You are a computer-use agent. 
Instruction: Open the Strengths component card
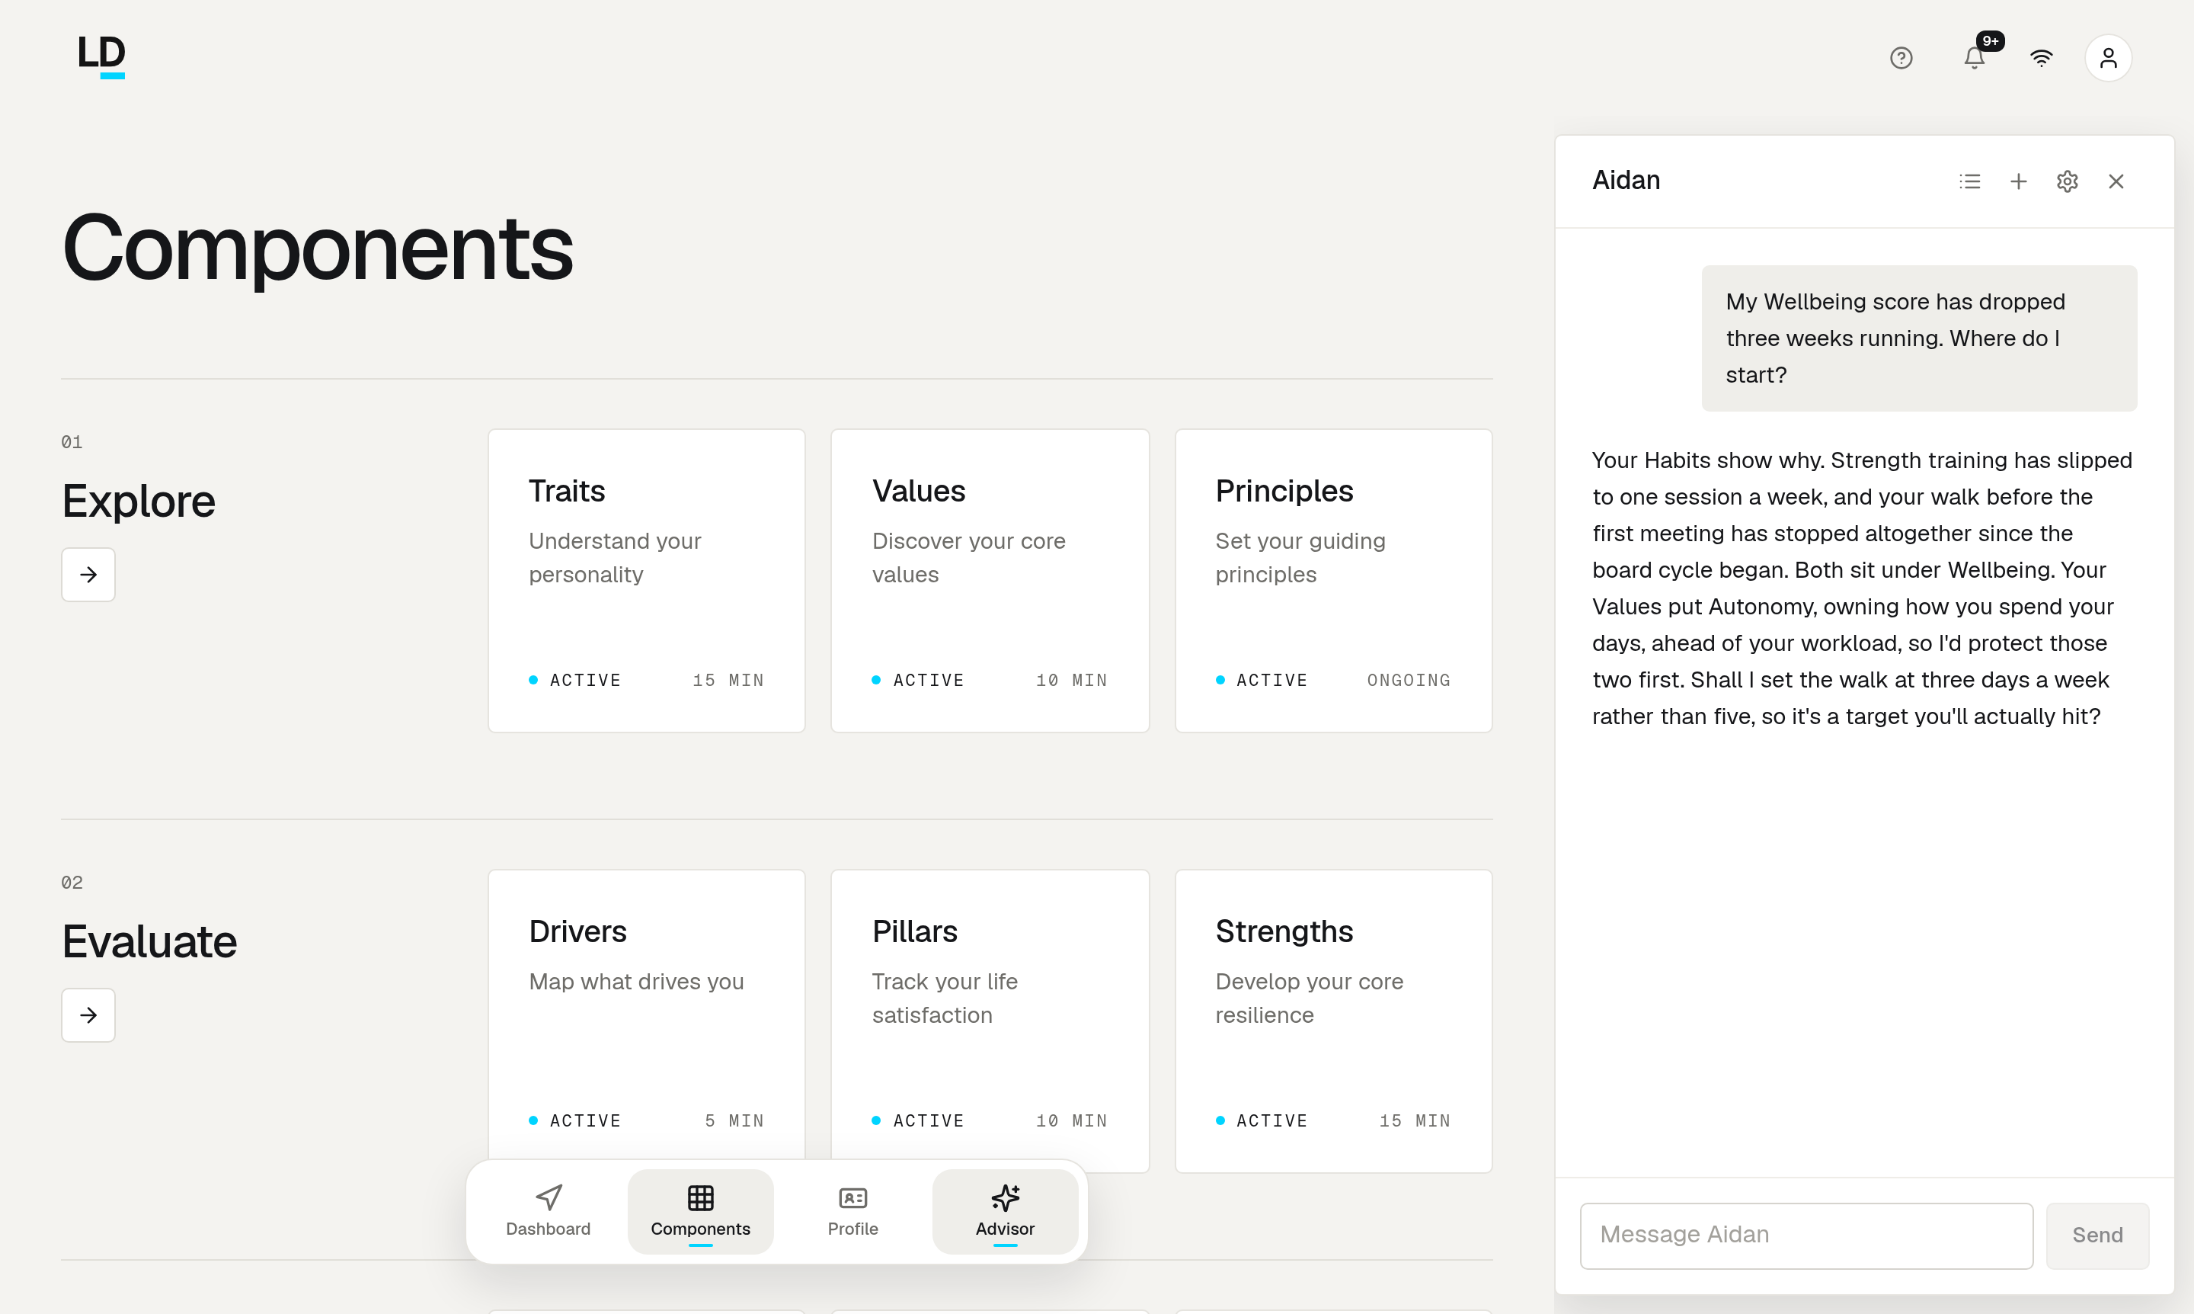pyautogui.click(x=1333, y=1021)
